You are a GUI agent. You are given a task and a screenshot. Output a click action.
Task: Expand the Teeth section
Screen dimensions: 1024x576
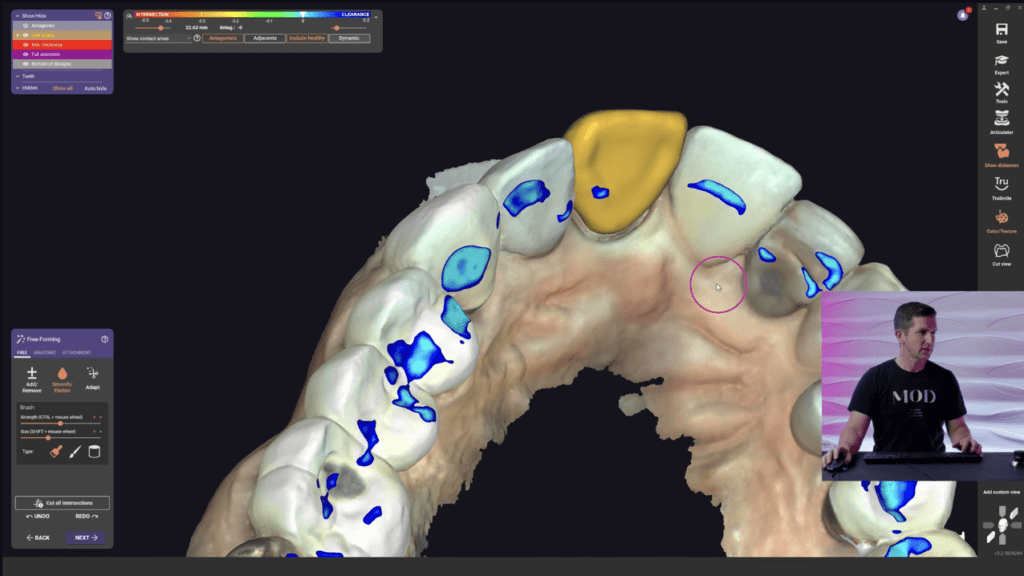click(18, 76)
